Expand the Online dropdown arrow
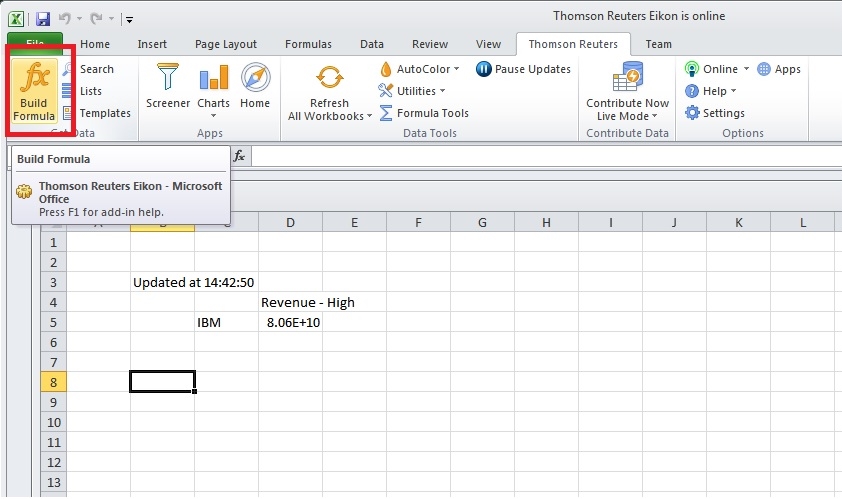Viewport: 842px width, 499px height. [746, 69]
